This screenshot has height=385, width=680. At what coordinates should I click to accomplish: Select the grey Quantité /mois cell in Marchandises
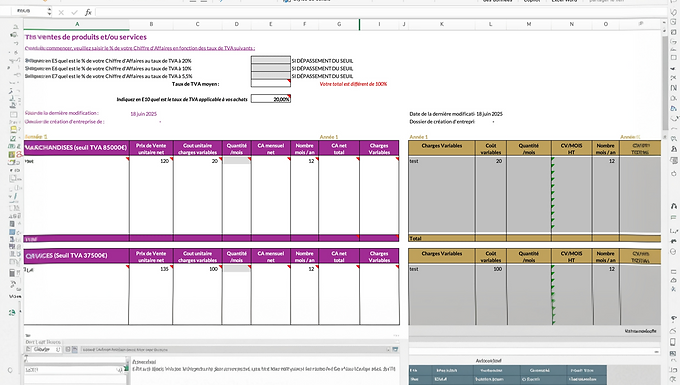pos(236,161)
